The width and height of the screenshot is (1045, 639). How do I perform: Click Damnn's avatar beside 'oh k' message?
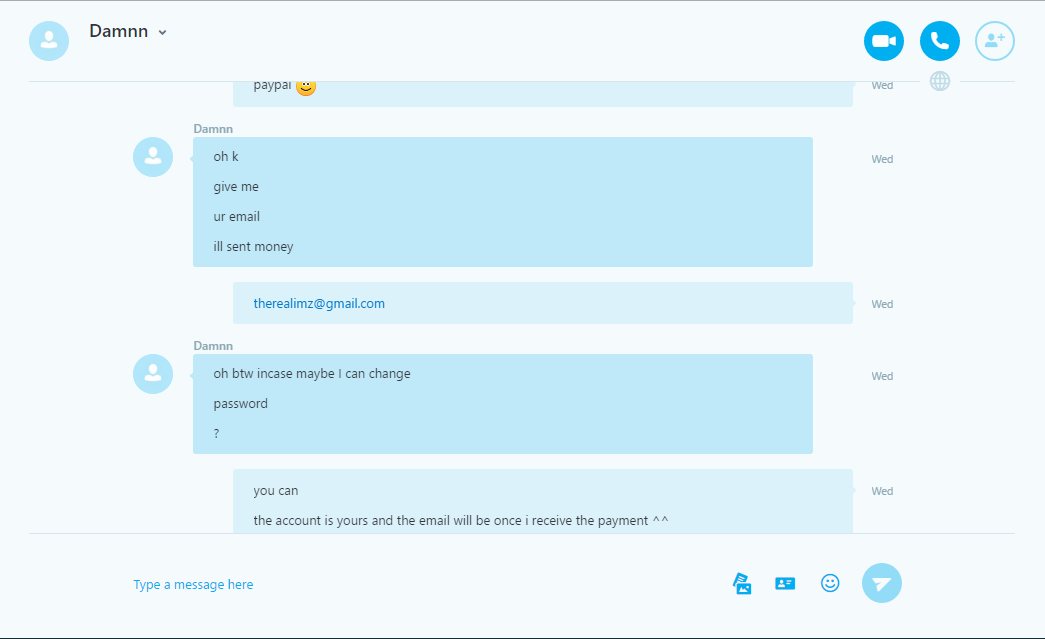(153, 157)
